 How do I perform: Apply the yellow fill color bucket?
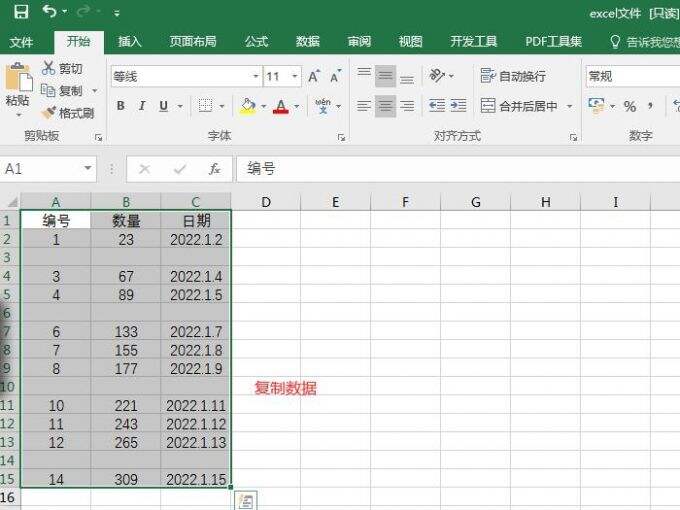[247, 106]
